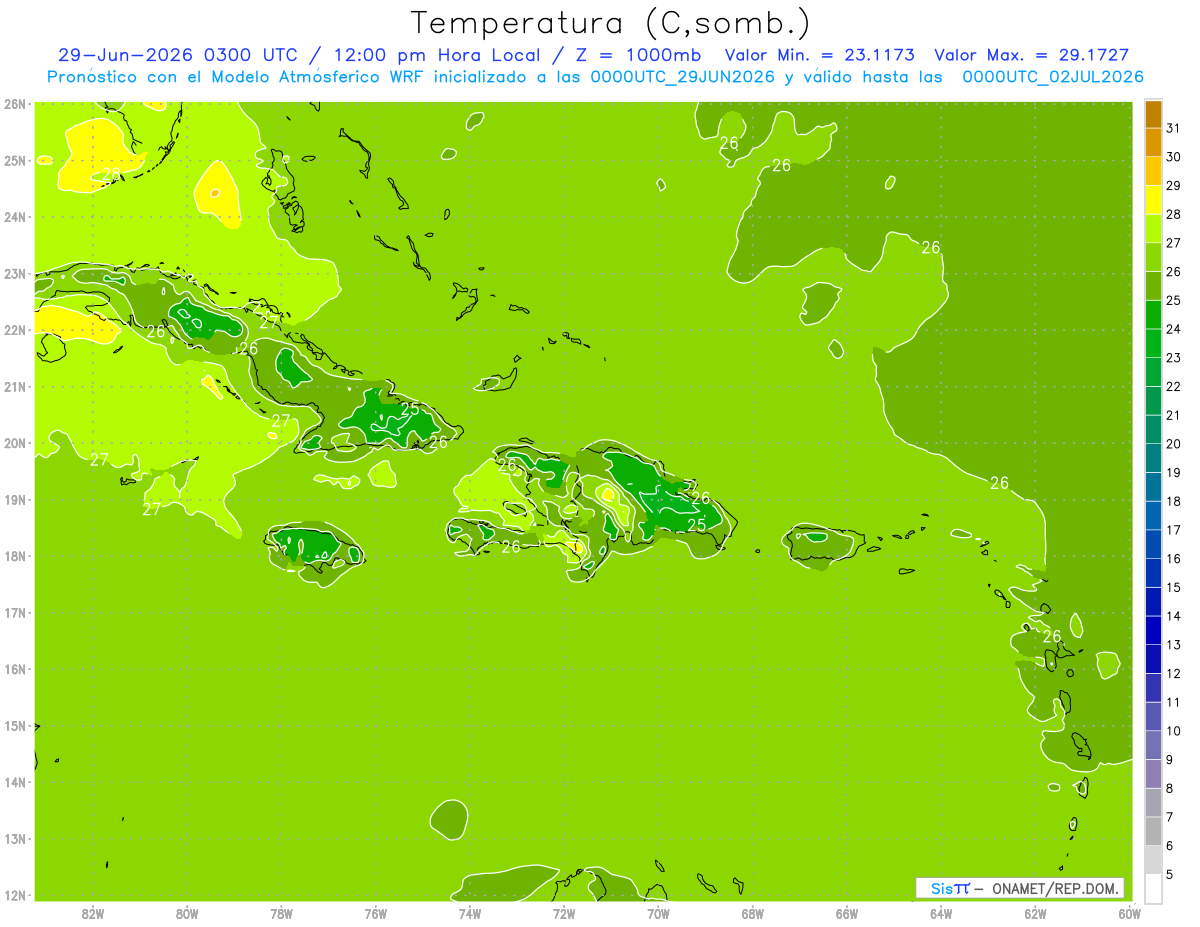Click the "28" contour label over Florida

[x=113, y=174]
